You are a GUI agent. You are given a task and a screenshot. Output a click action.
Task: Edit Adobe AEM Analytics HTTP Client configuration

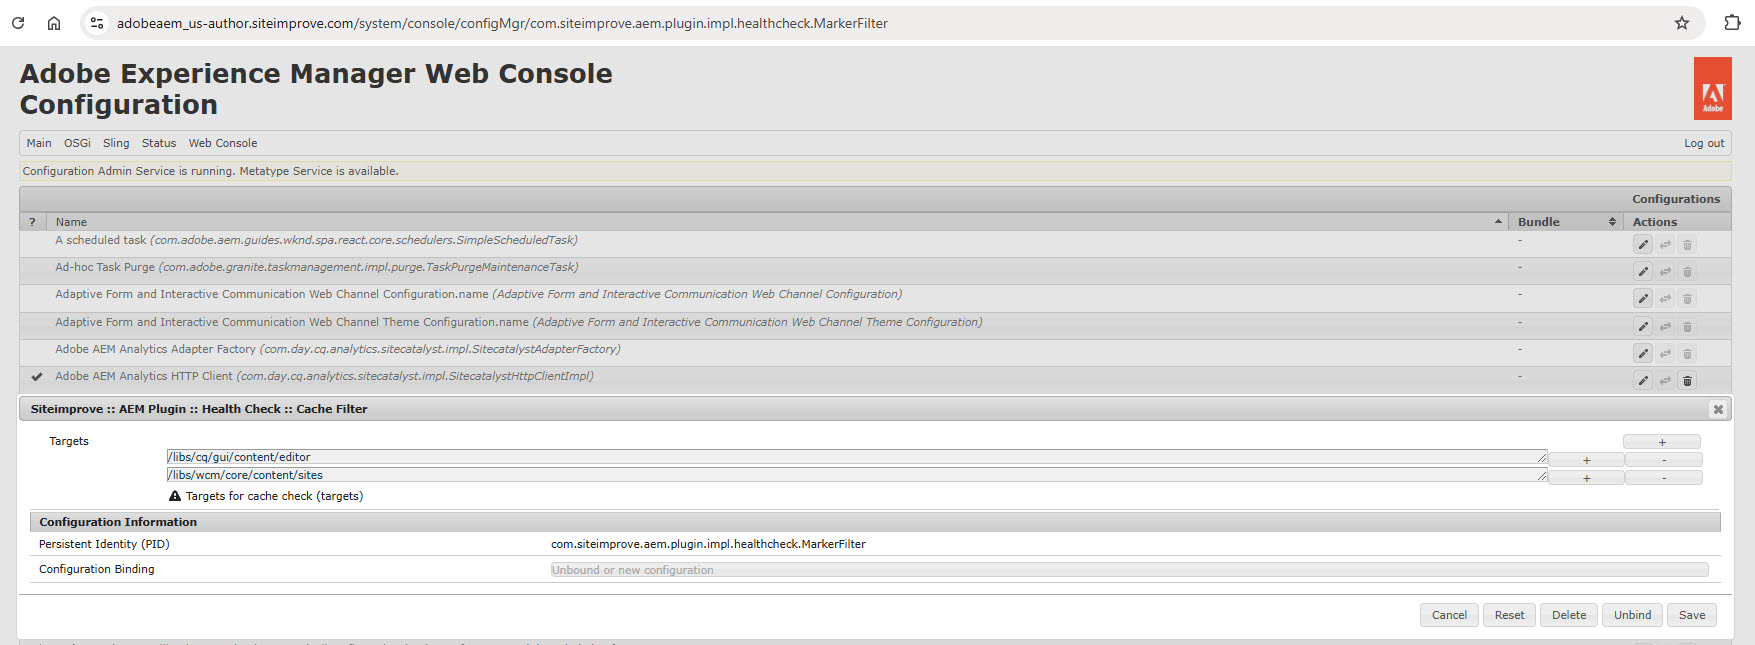click(1643, 381)
